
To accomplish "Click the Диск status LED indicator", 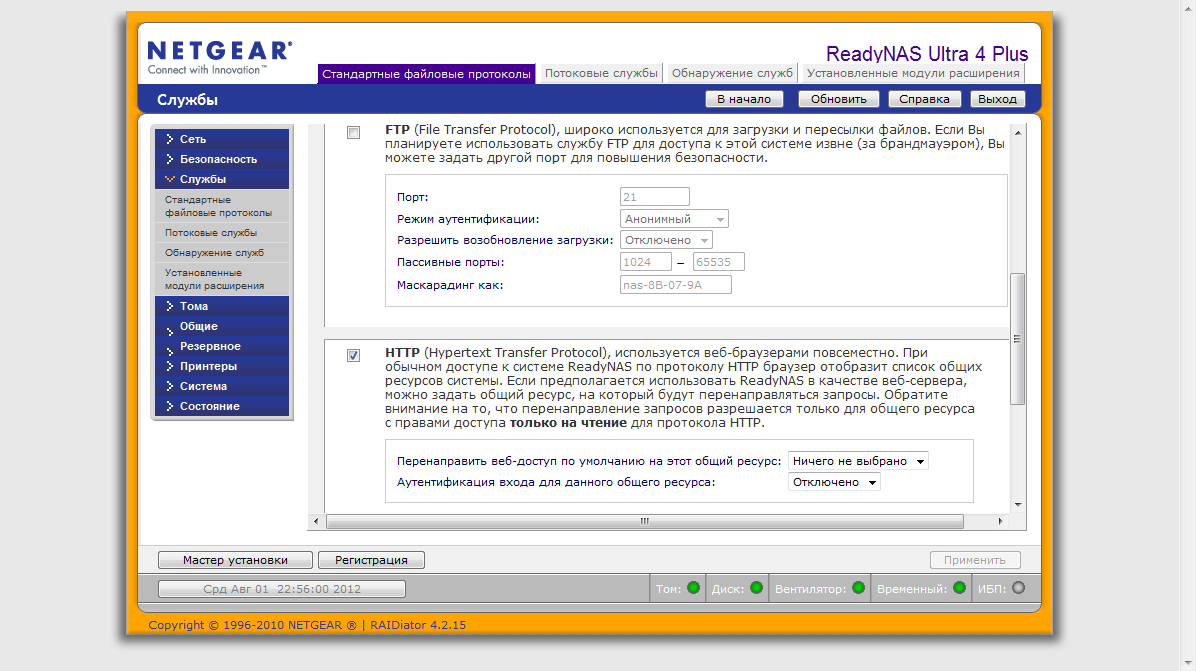I will [x=757, y=588].
